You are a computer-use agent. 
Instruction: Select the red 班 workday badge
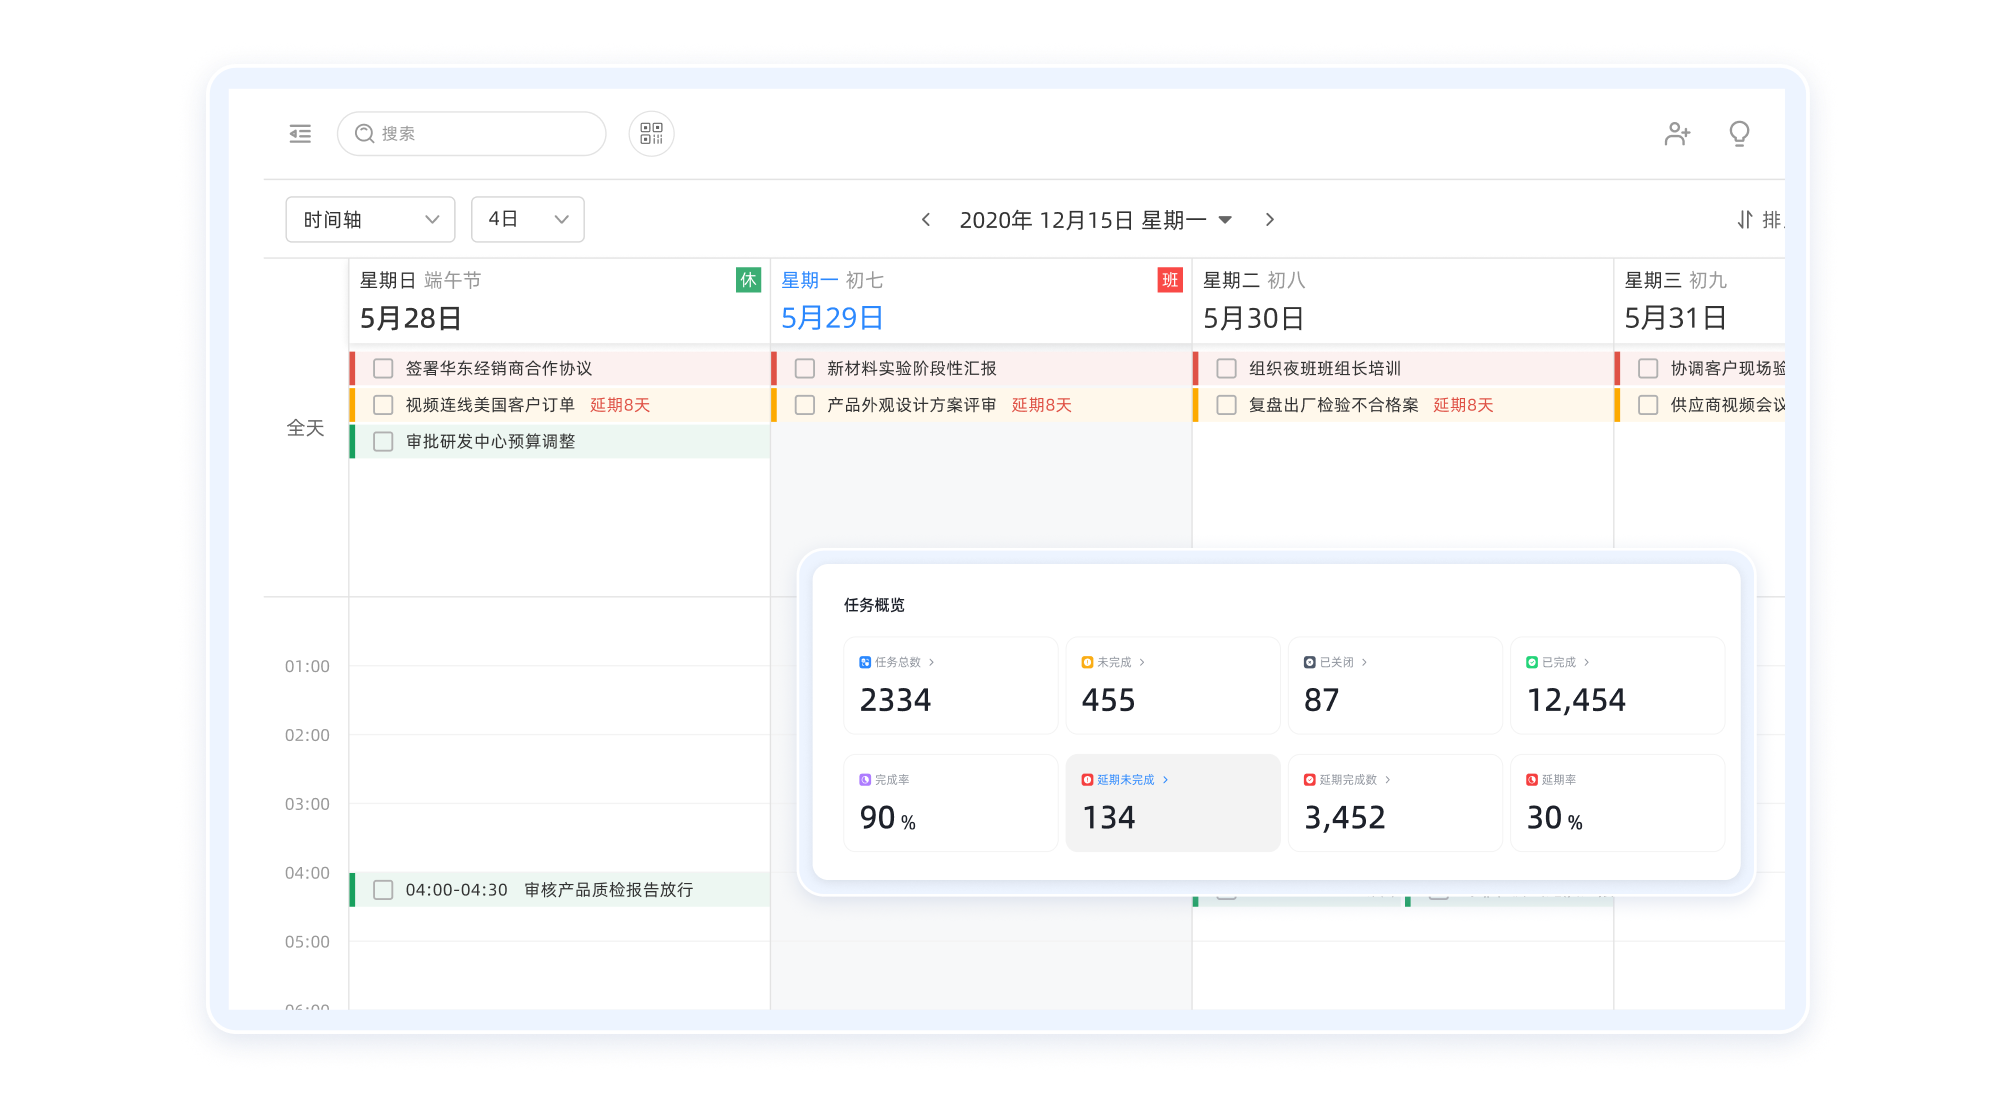click(x=1170, y=280)
